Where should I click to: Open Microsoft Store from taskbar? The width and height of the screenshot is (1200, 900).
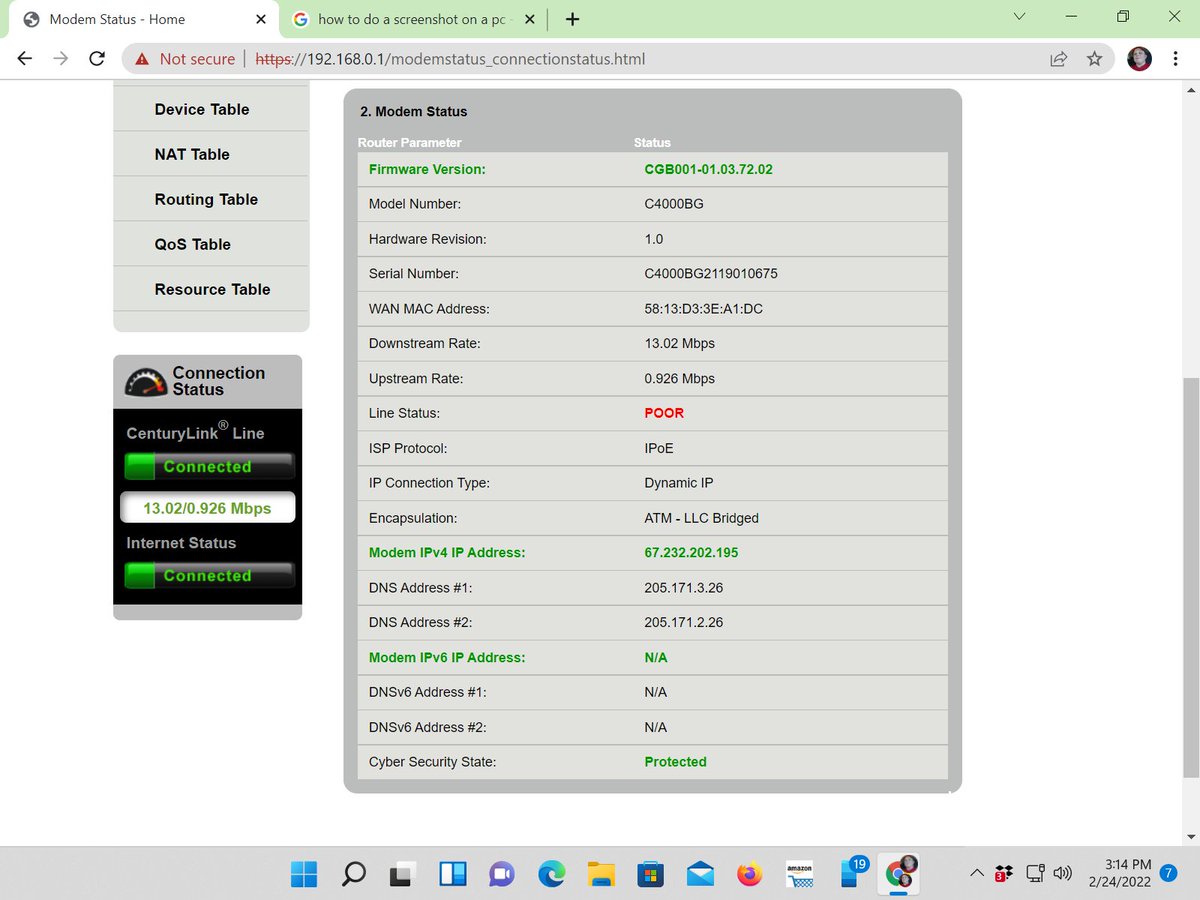(650, 874)
